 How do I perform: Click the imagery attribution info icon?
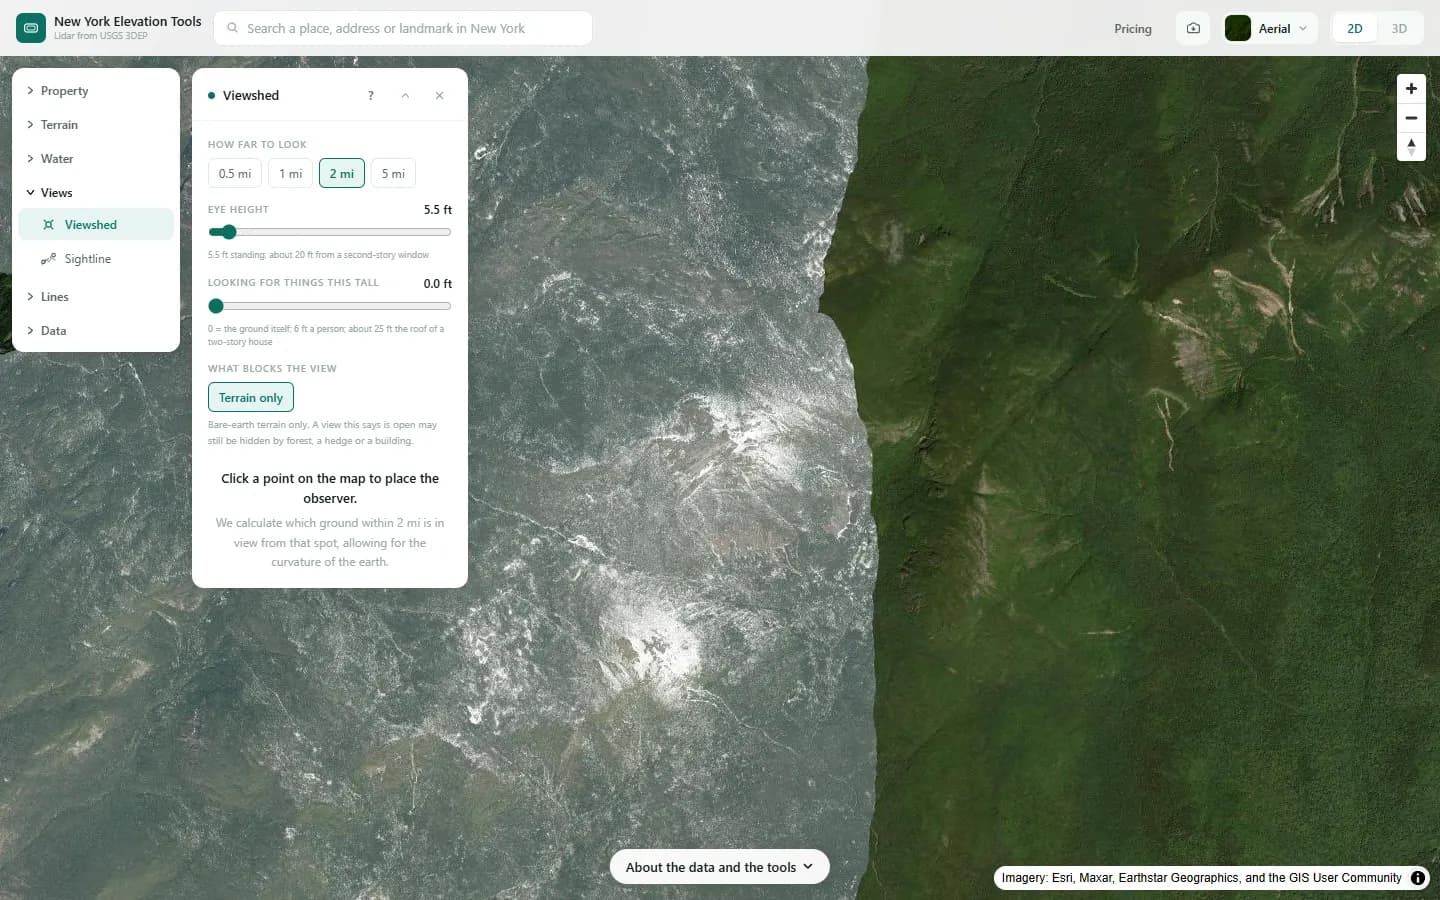(1418, 878)
